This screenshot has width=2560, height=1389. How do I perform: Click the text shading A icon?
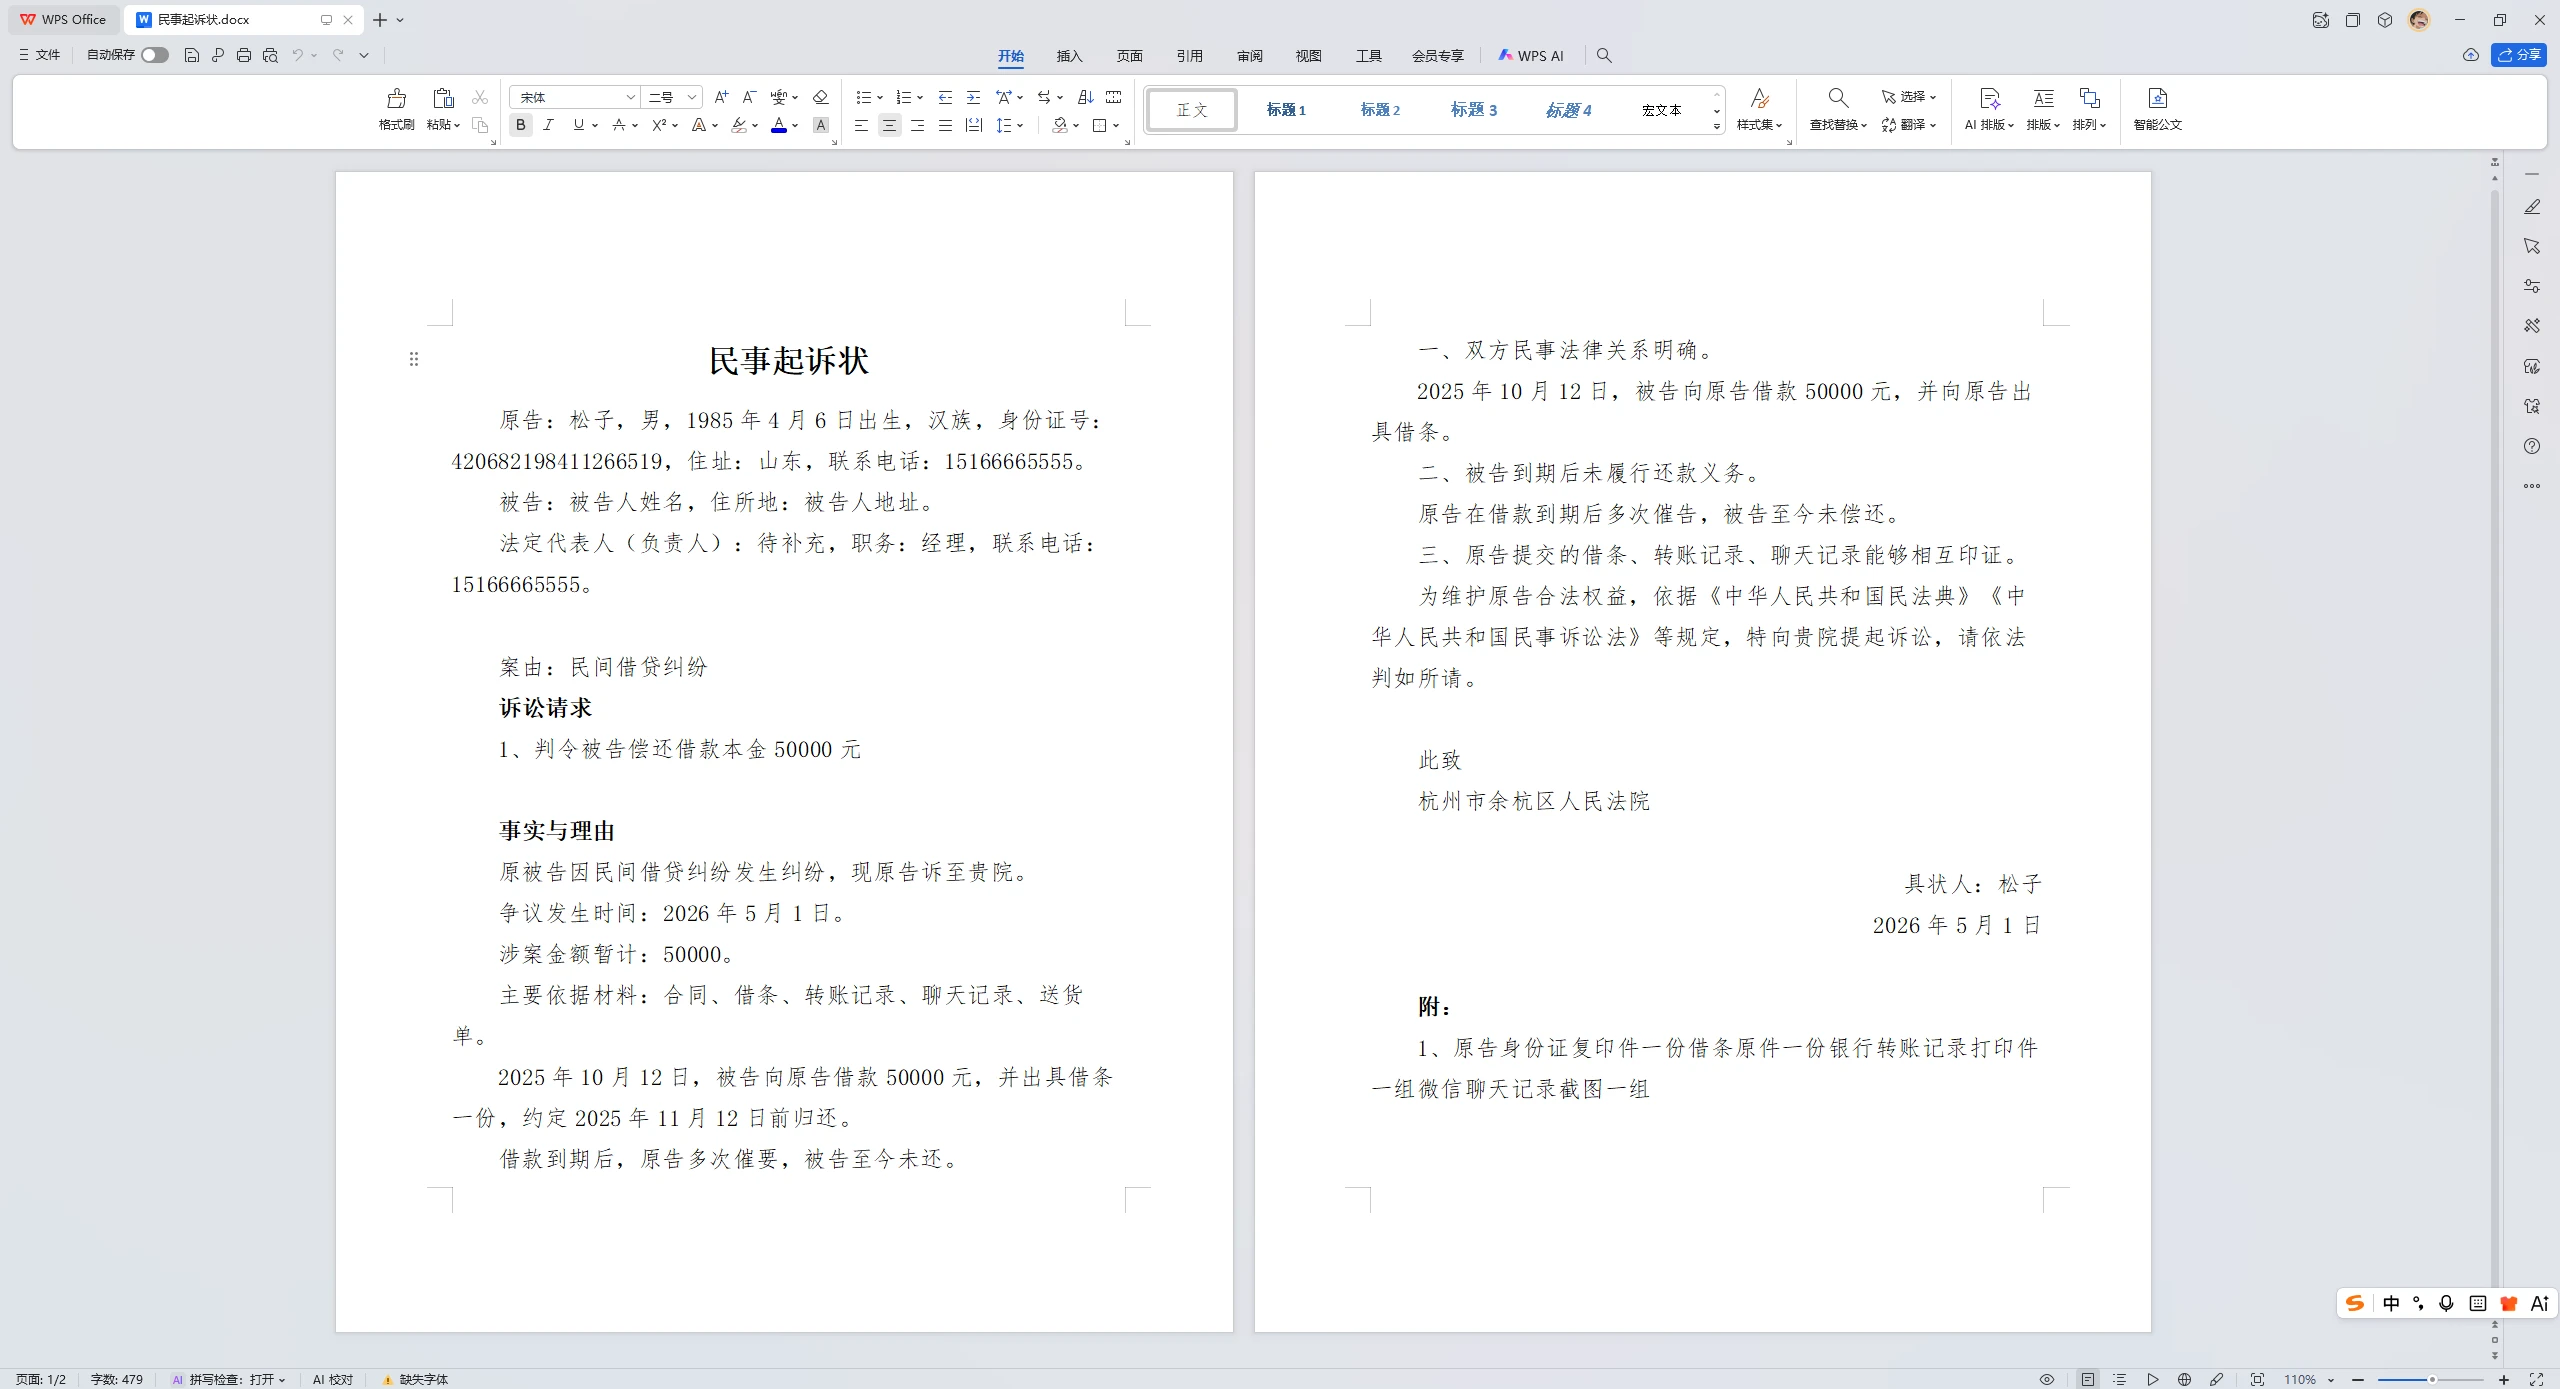point(821,125)
